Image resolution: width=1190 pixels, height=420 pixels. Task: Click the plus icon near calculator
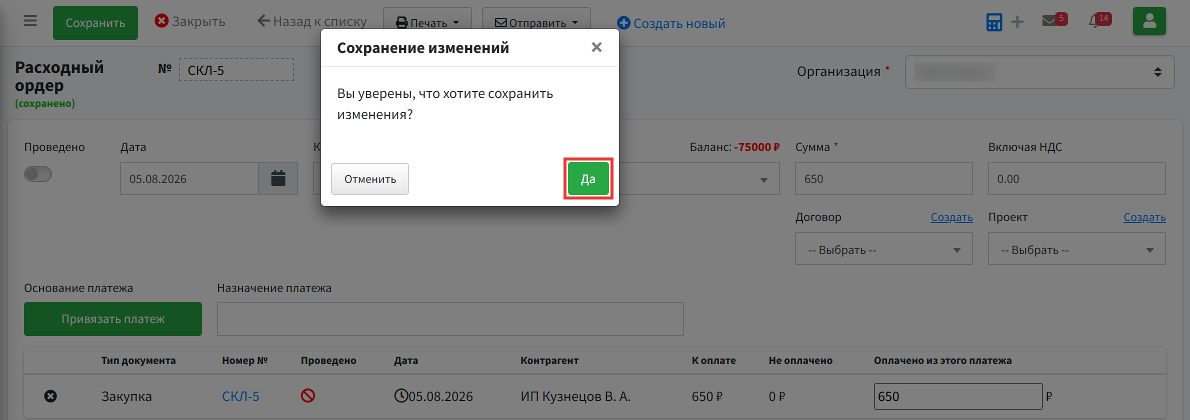(1018, 22)
